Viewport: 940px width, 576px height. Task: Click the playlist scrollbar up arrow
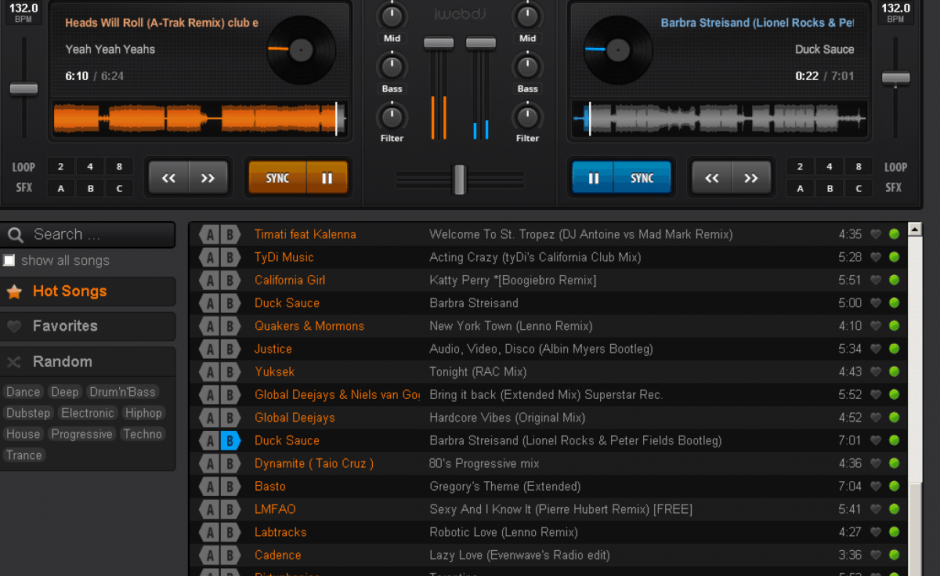pyautogui.click(x=913, y=228)
